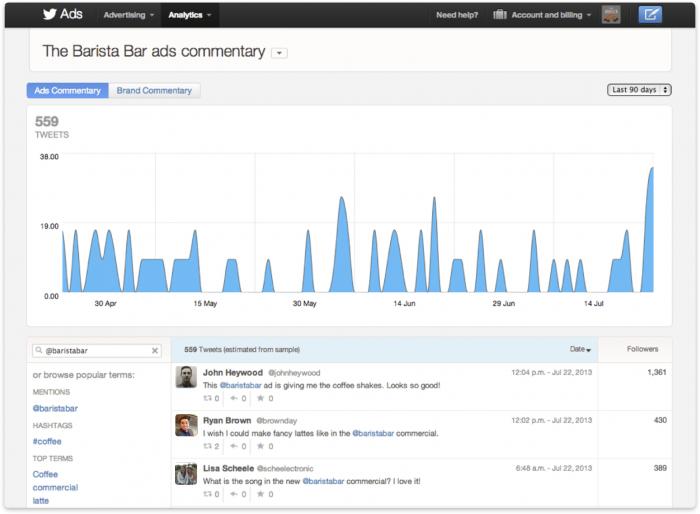Click the 389 followers count

[x=660, y=468]
